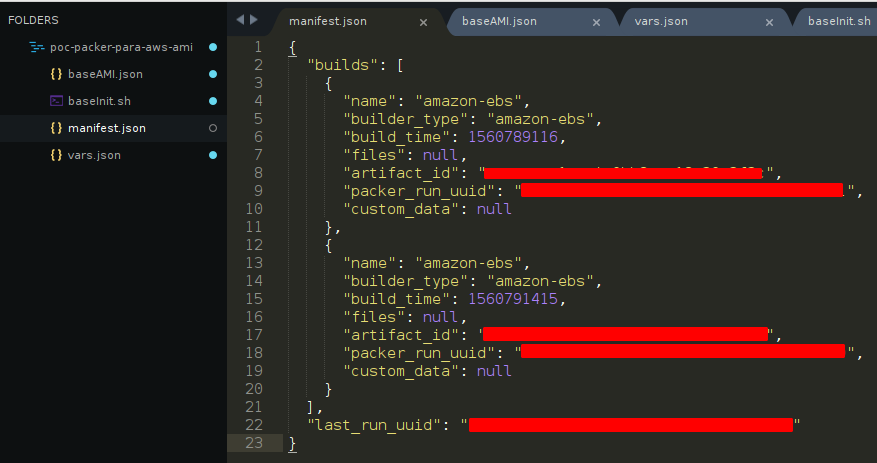The image size is (877, 463).
Task: Click the right tab scroll arrow
Action: (x=254, y=20)
